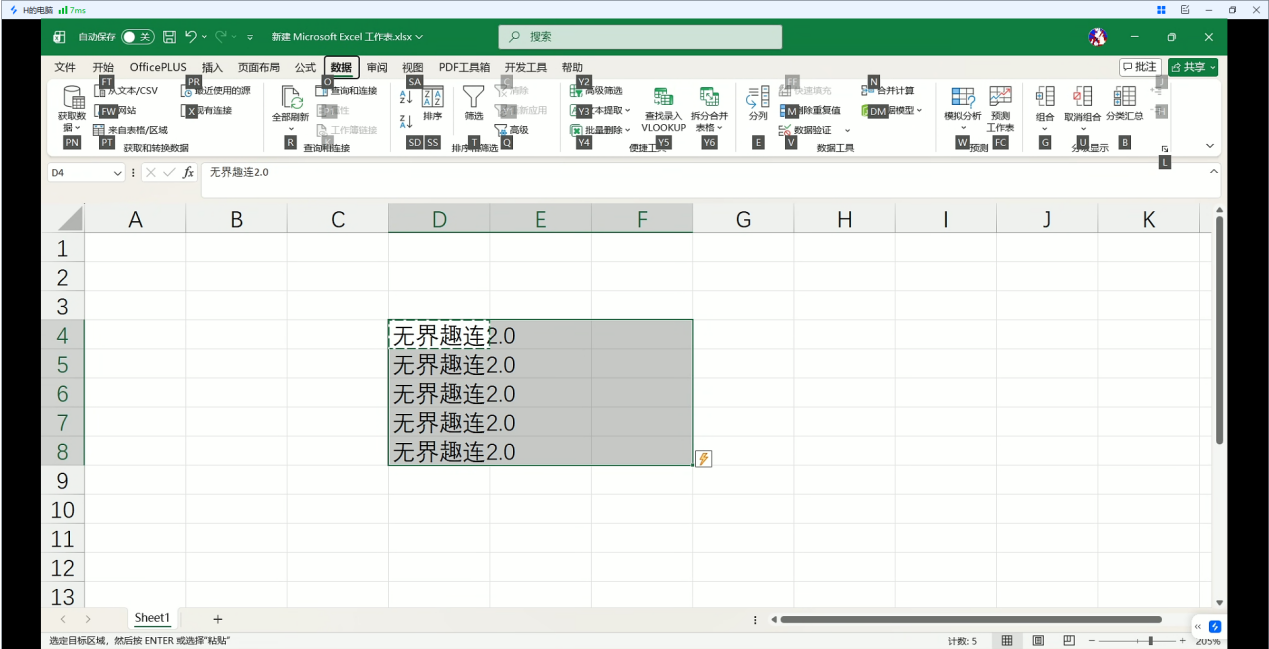The height and width of the screenshot is (649, 1269).
Task: Open the 模拟分析 (What-If Analysis) dropdown
Action: click(963, 127)
